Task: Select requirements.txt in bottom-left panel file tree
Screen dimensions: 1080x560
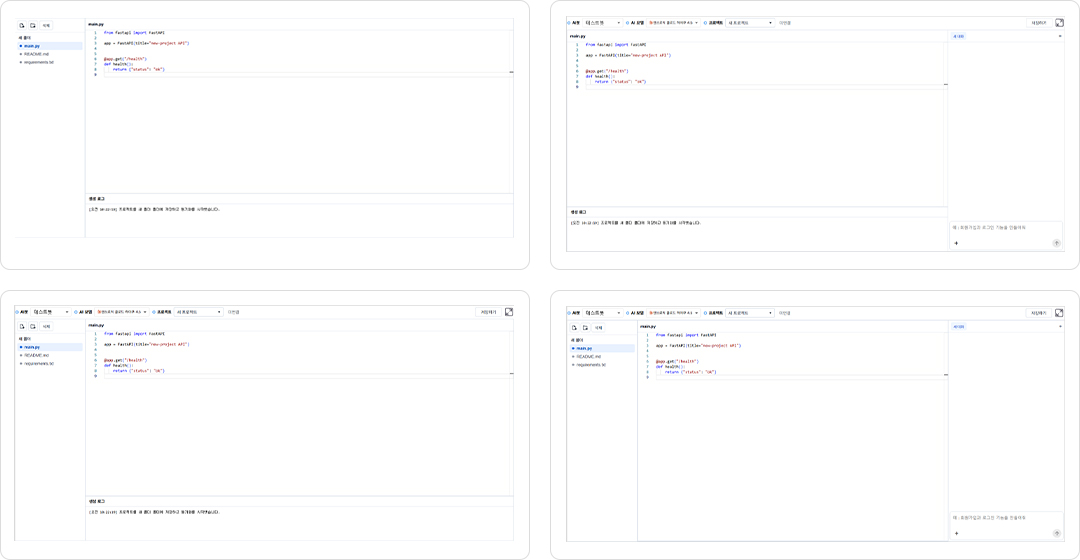Action: pyautogui.click(x=39, y=364)
